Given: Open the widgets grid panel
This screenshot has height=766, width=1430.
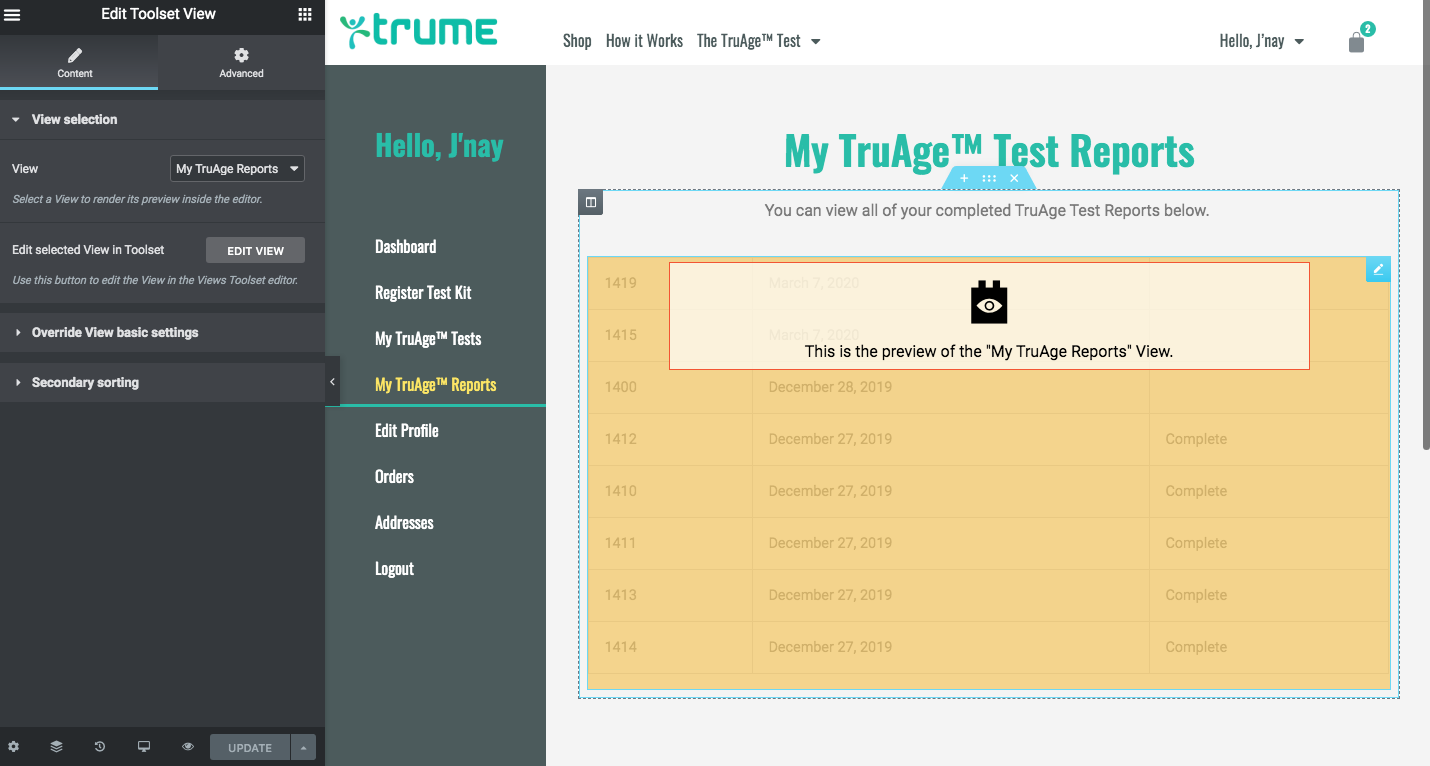Looking at the screenshot, I should 305,14.
